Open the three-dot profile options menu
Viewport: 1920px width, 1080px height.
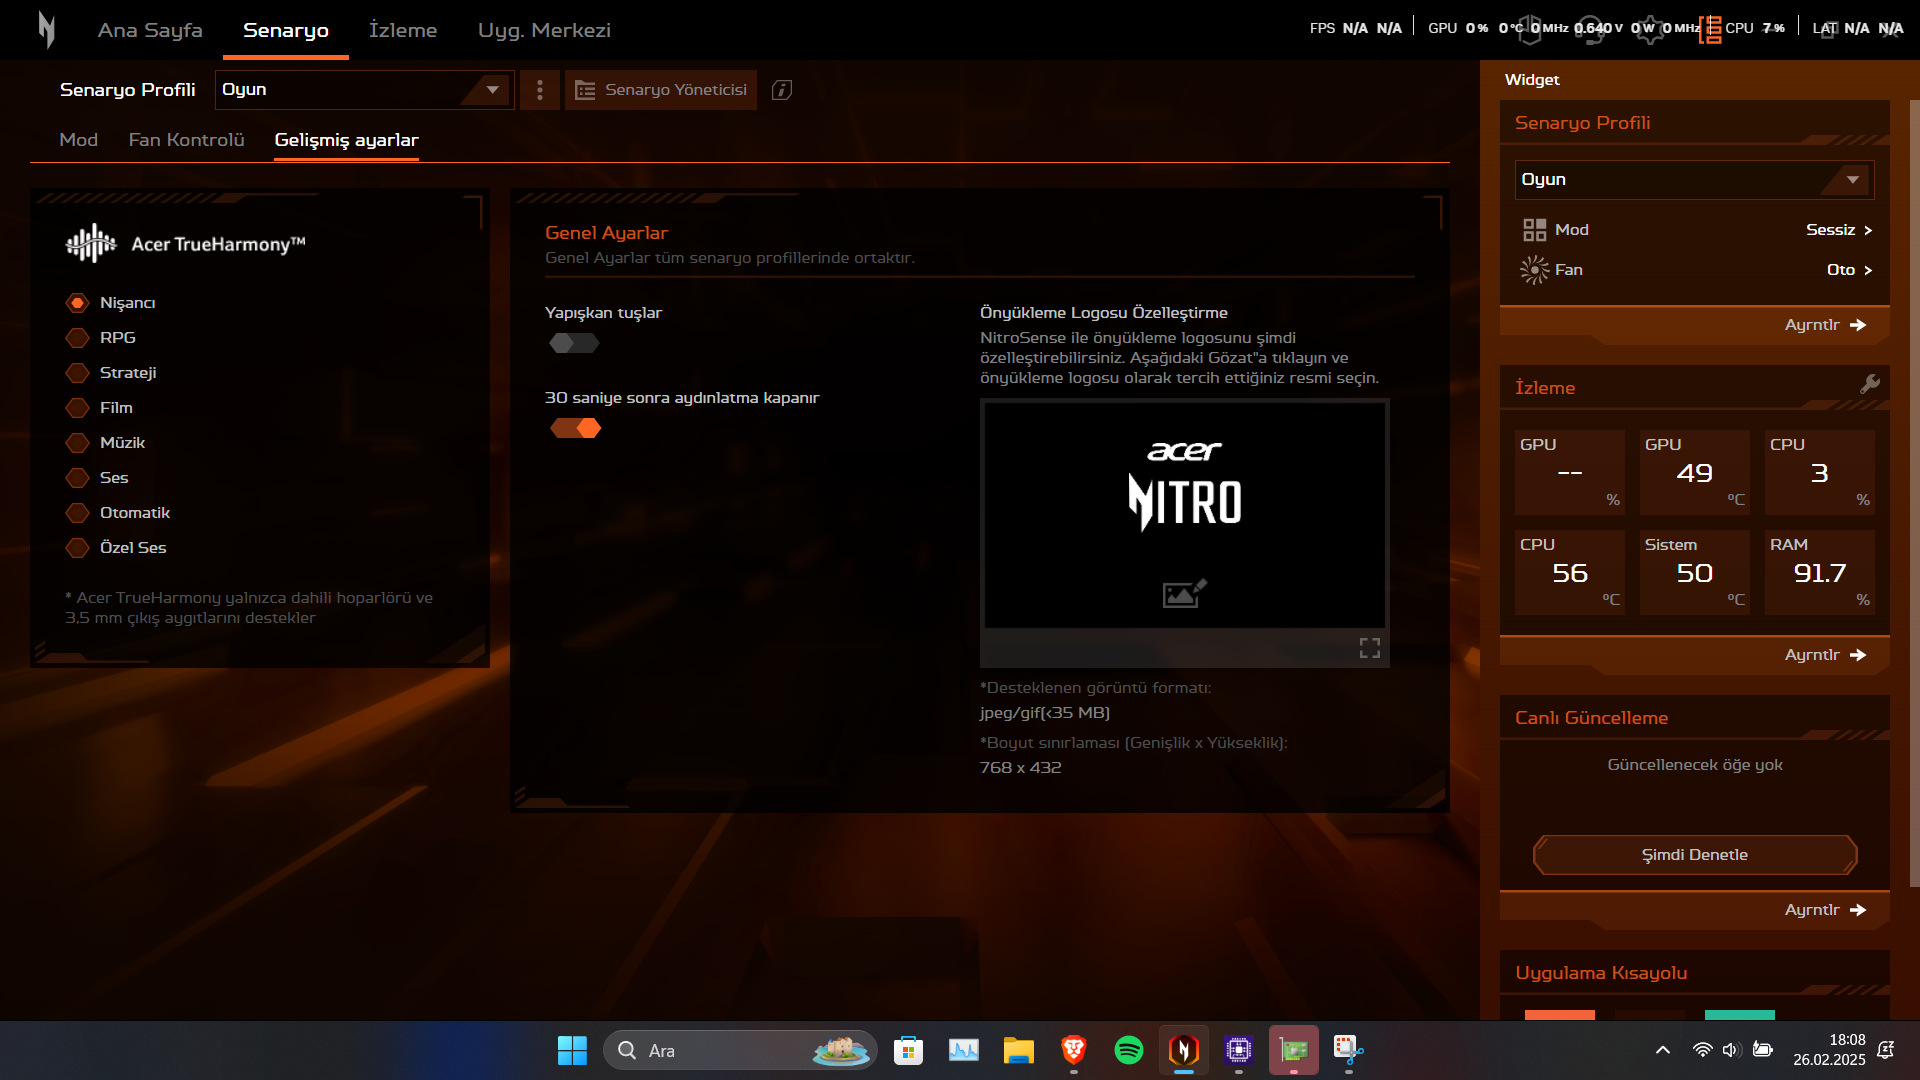(540, 90)
